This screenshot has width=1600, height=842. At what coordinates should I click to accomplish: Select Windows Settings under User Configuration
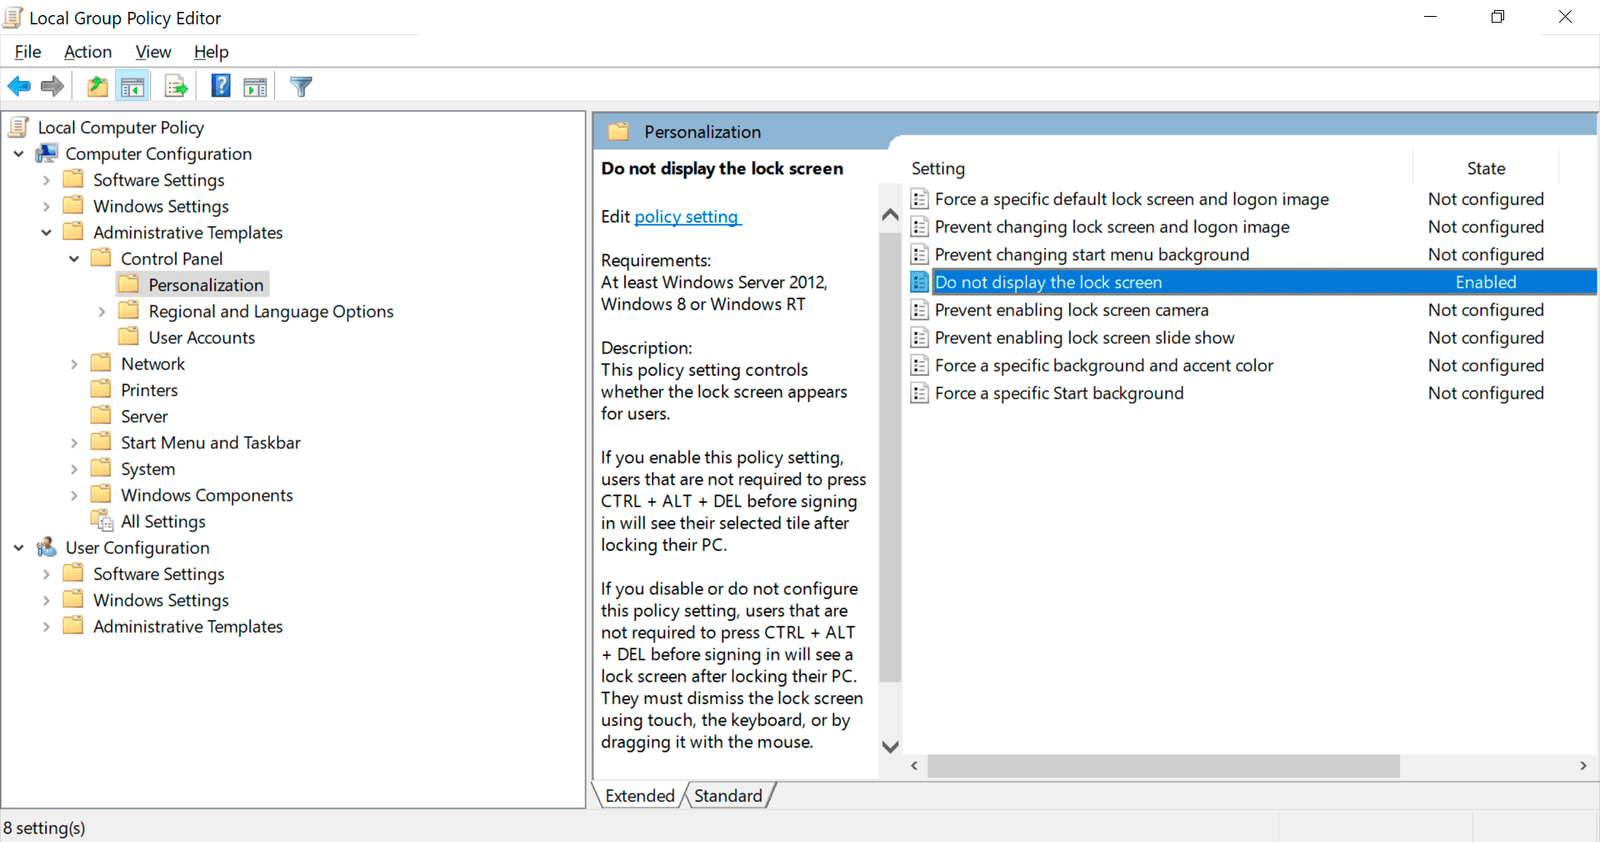(x=161, y=600)
